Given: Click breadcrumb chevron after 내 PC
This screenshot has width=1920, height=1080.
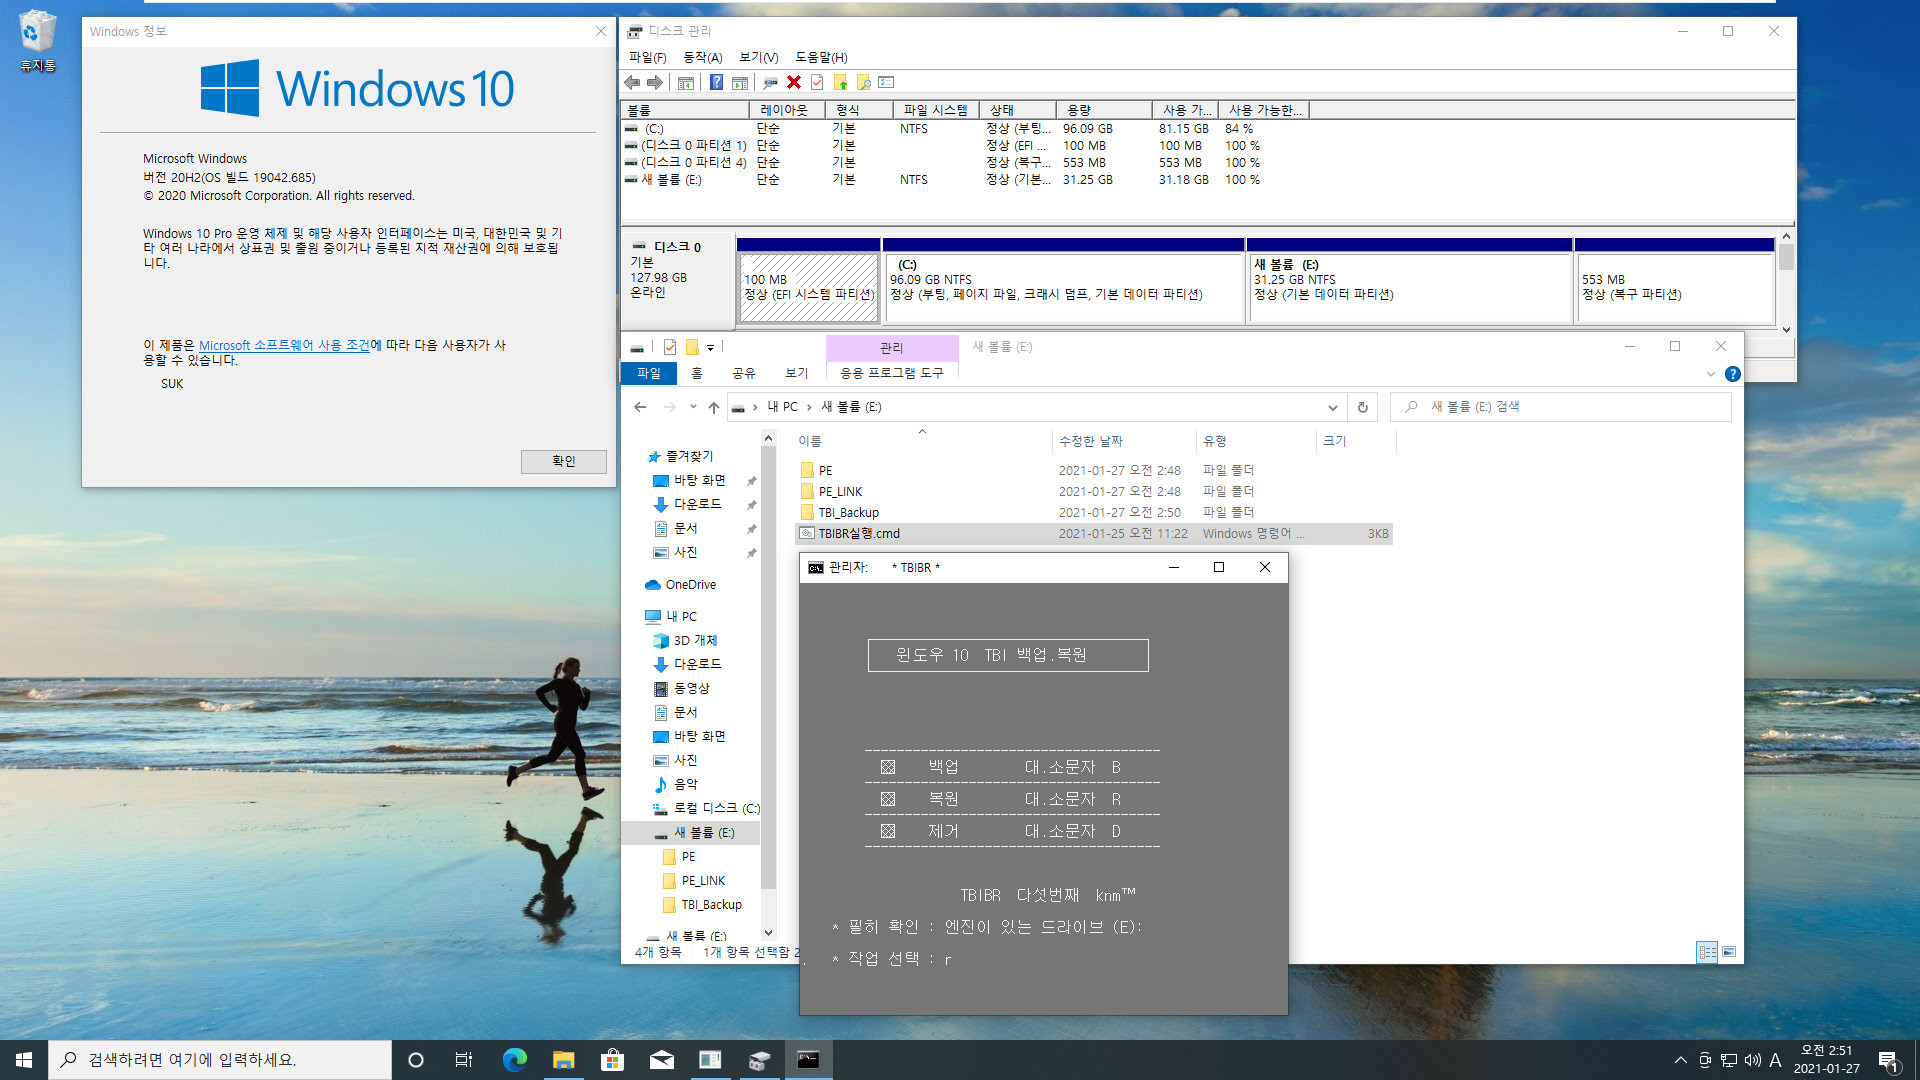Looking at the screenshot, I should [x=809, y=407].
